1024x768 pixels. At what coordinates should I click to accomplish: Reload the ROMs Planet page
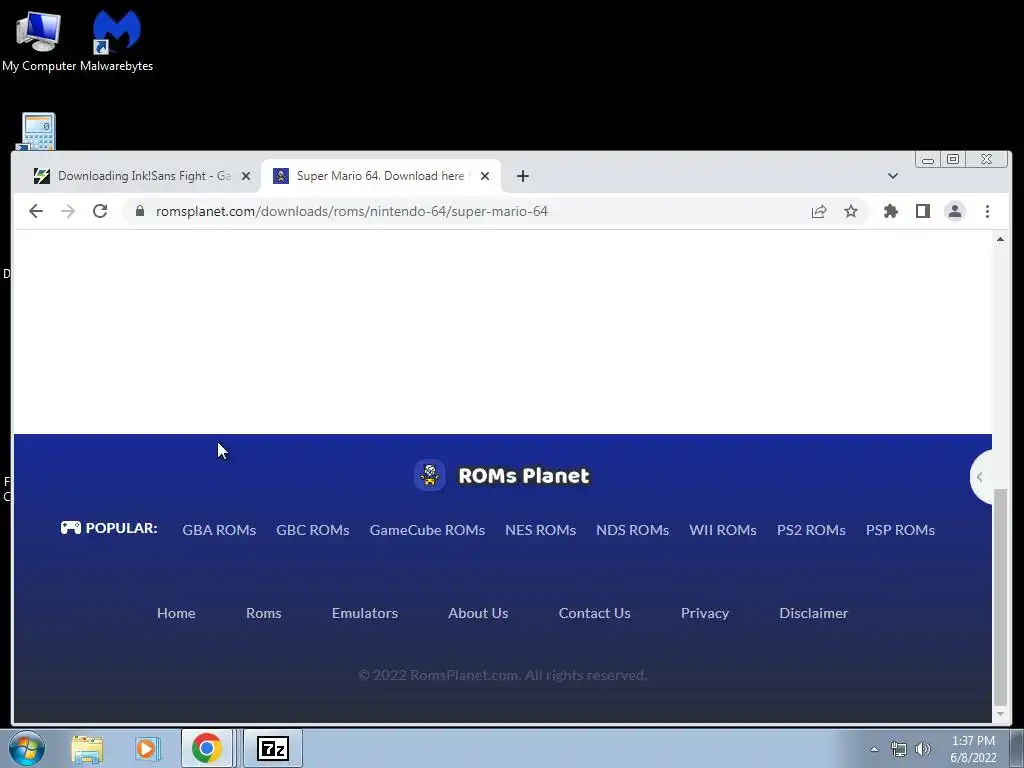tap(100, 211)
